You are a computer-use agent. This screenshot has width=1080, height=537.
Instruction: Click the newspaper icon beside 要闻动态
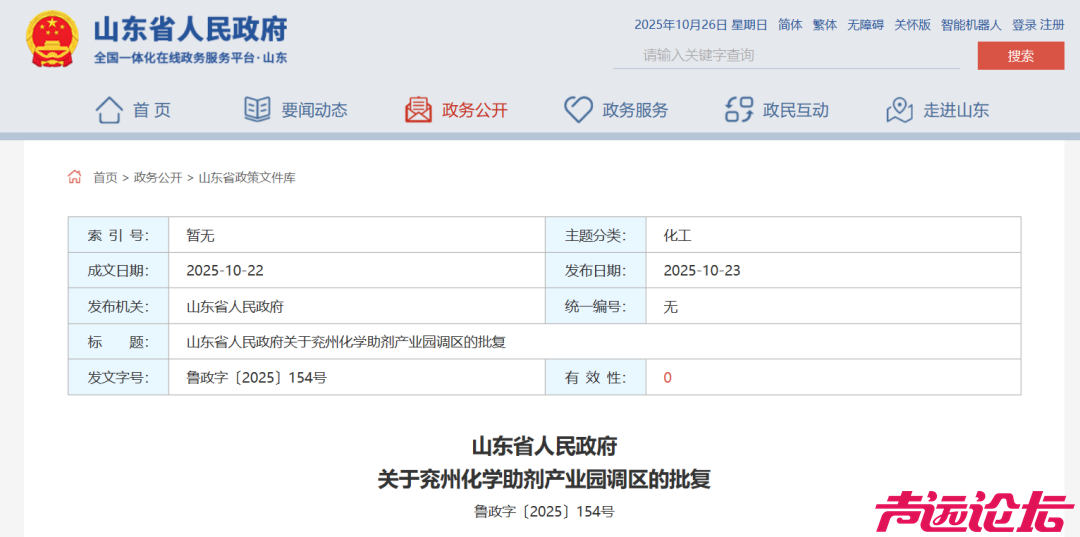pyautogui.click(x=258, y=109)
